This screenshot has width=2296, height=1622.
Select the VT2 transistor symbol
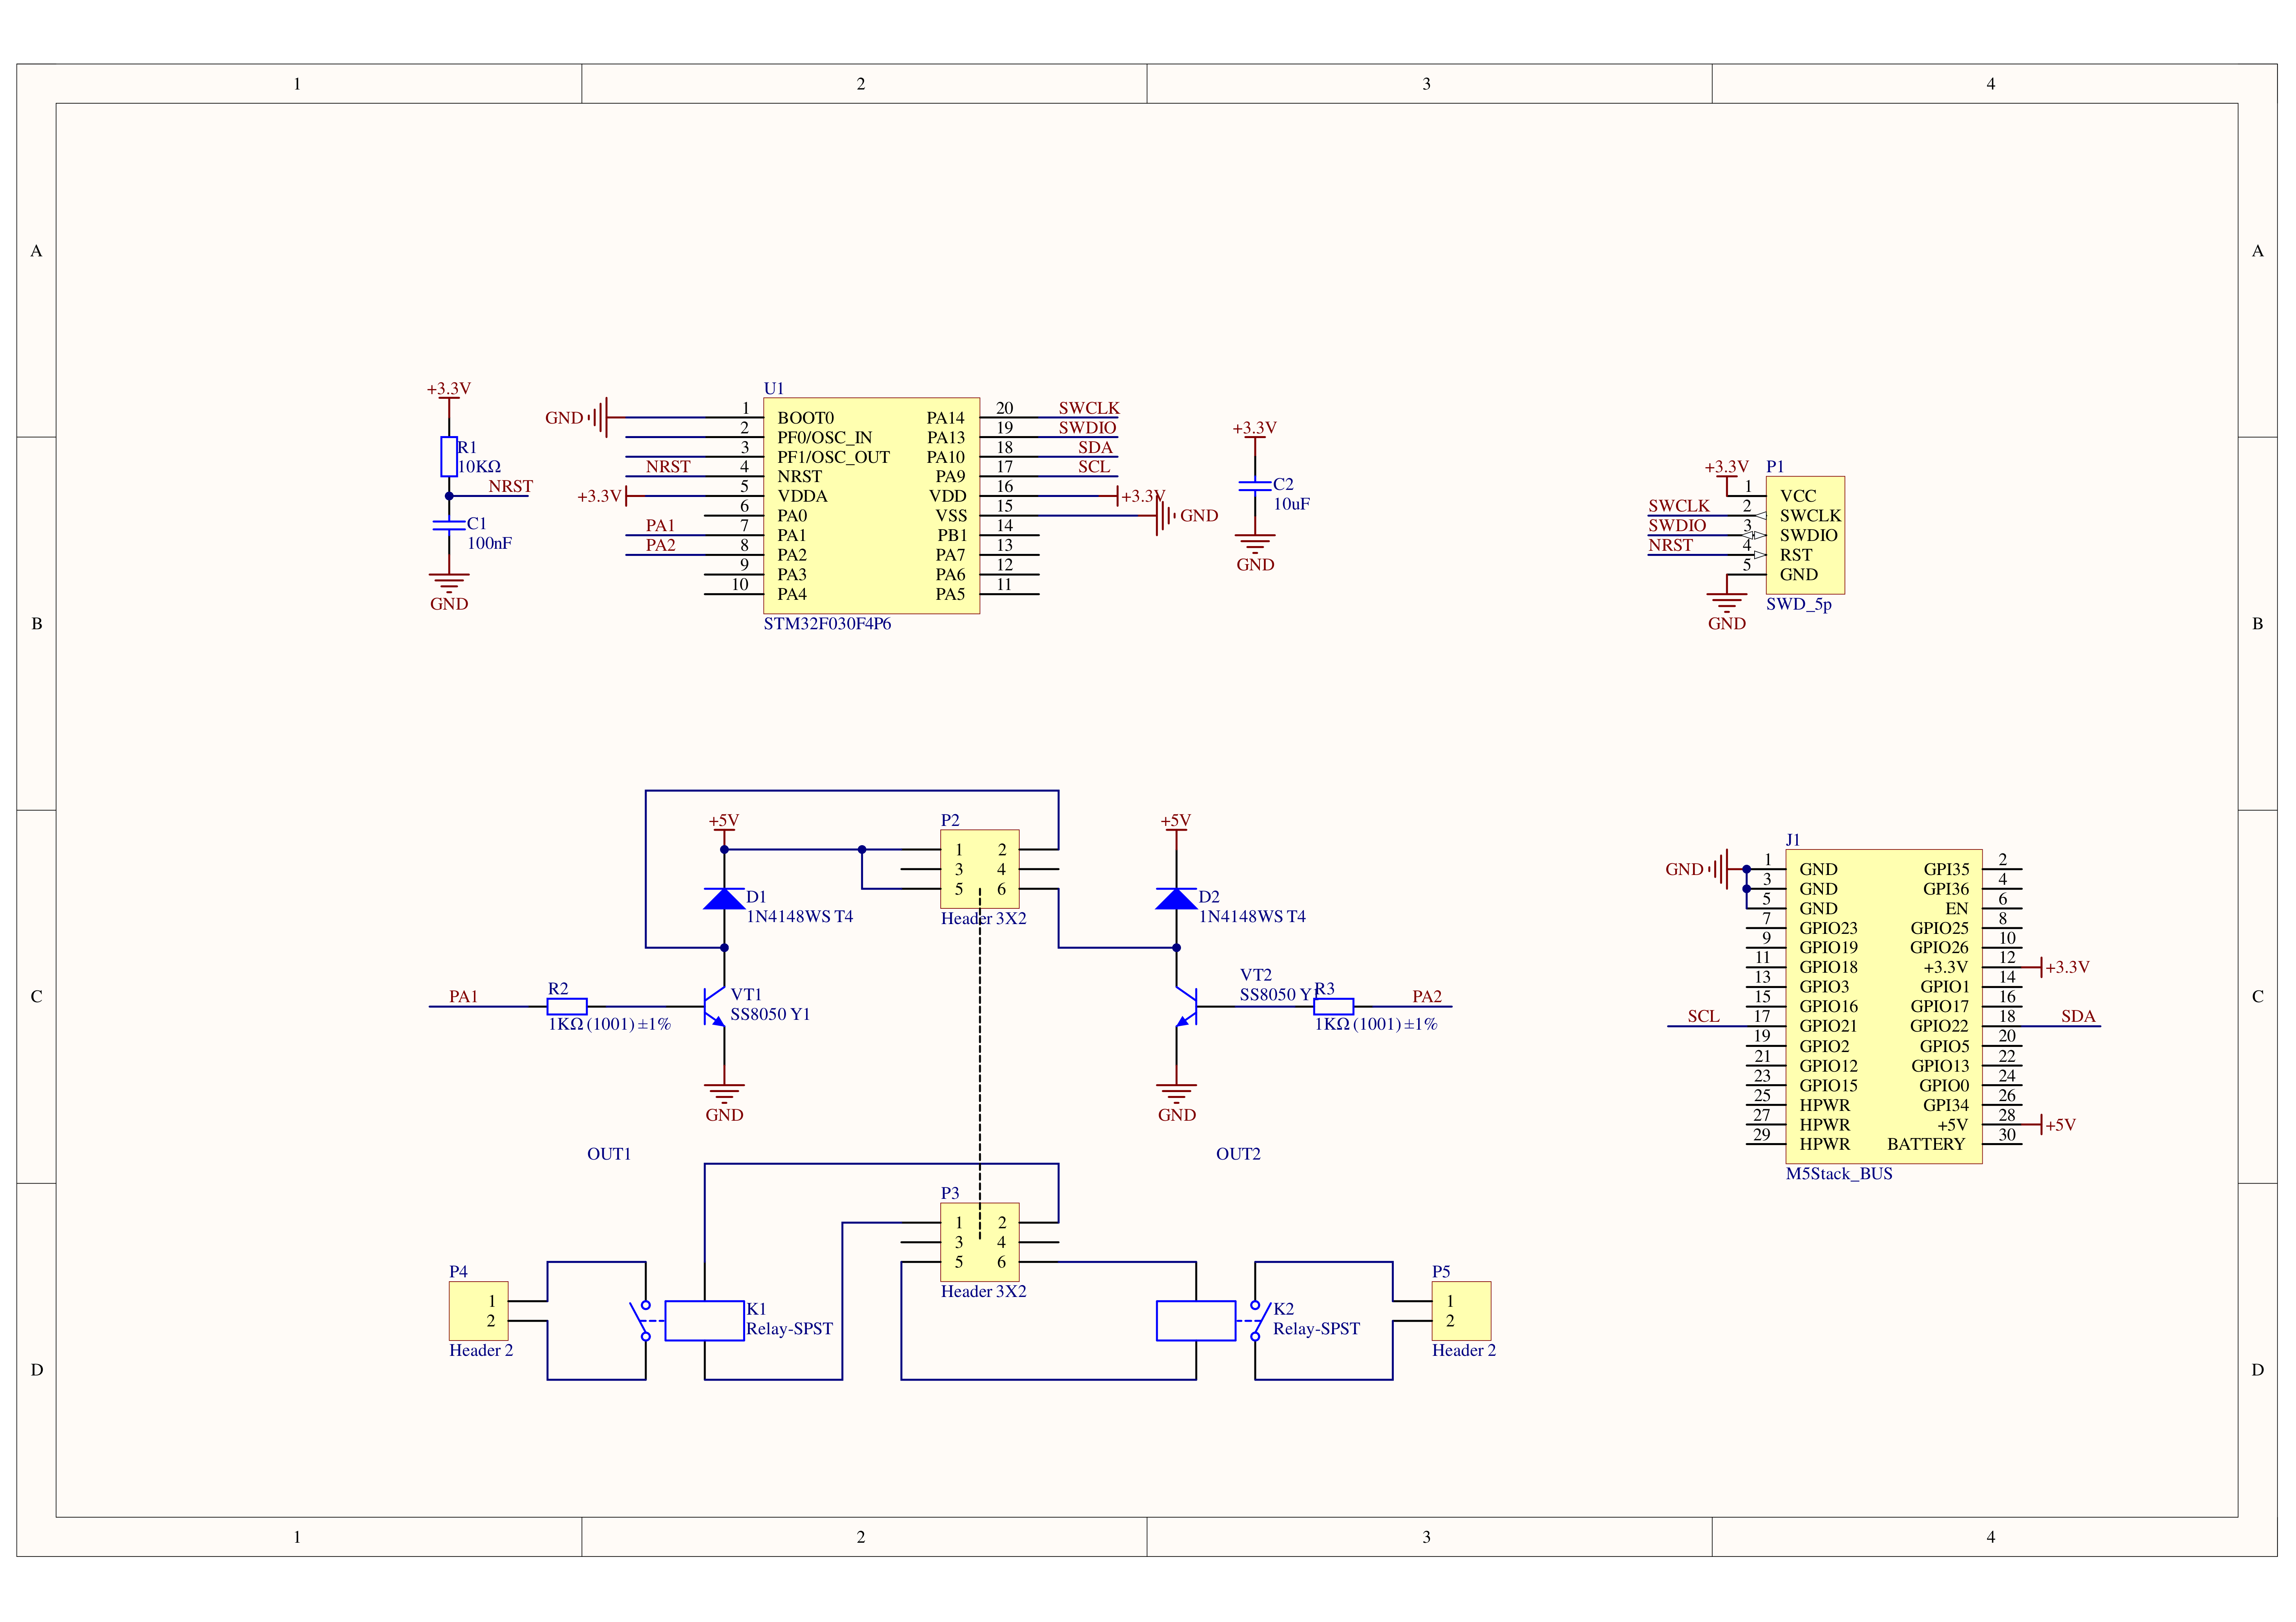click(1186, 1007)
